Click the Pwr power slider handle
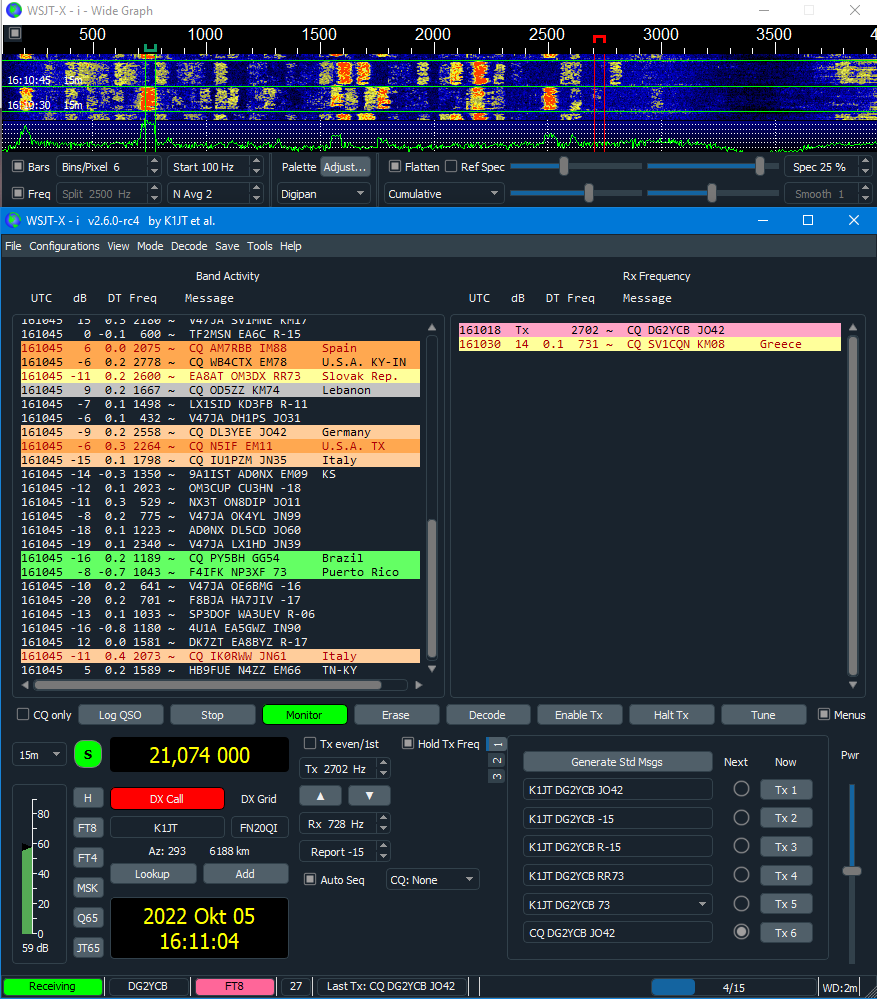 pyautogui.click(x=851, y=871)
